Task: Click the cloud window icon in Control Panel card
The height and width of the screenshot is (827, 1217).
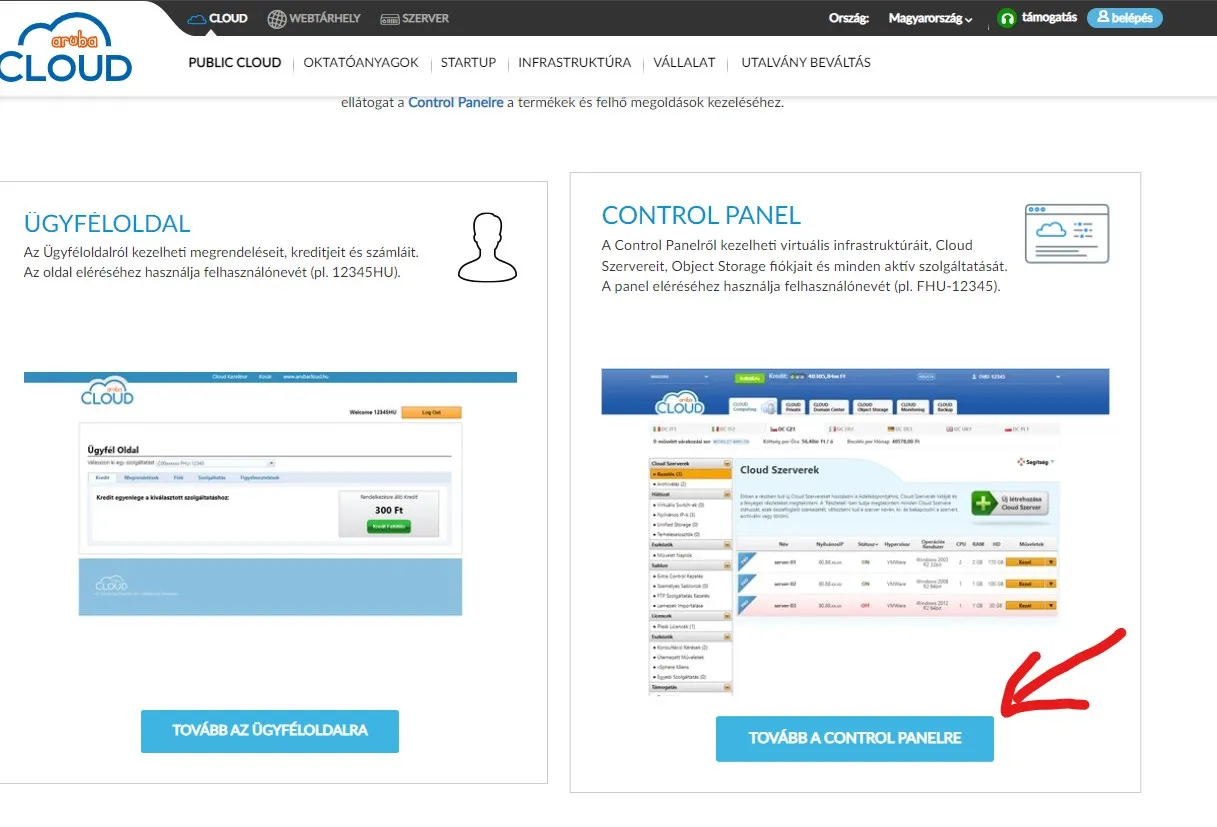Action: click(x=1067, y=234)
